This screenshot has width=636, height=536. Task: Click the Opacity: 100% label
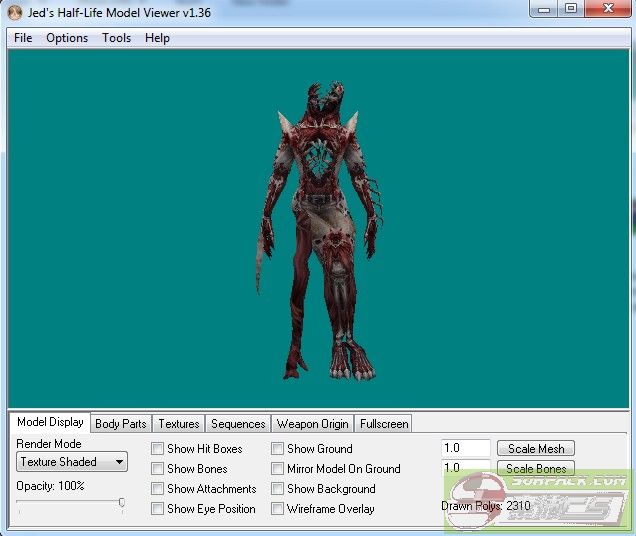coord(50,486)
